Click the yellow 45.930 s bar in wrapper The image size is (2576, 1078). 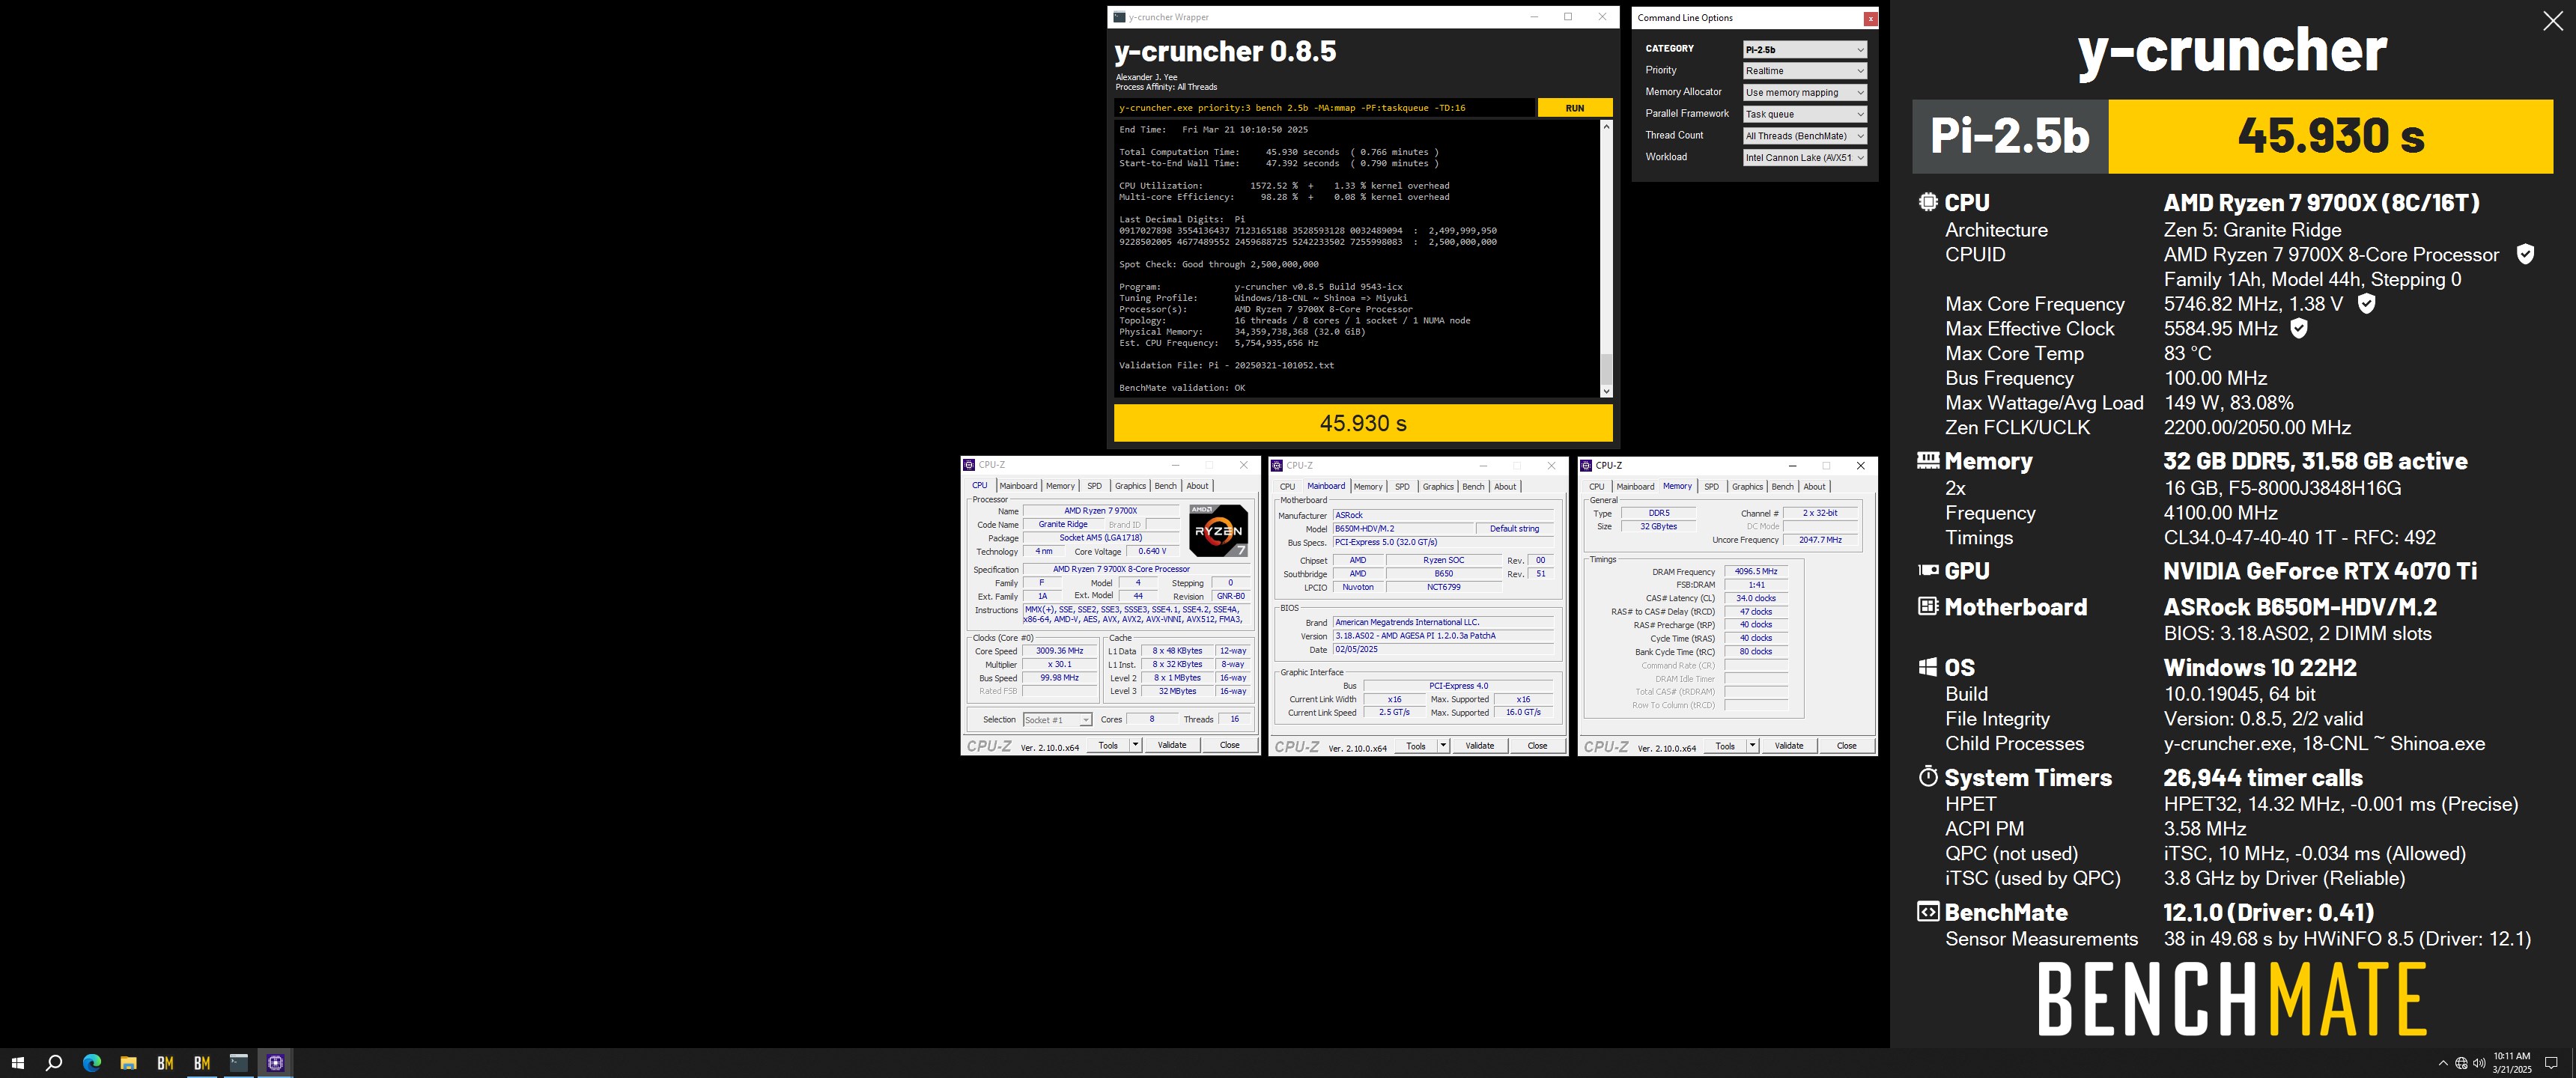pyautogui.click(x=1363, y=423)
